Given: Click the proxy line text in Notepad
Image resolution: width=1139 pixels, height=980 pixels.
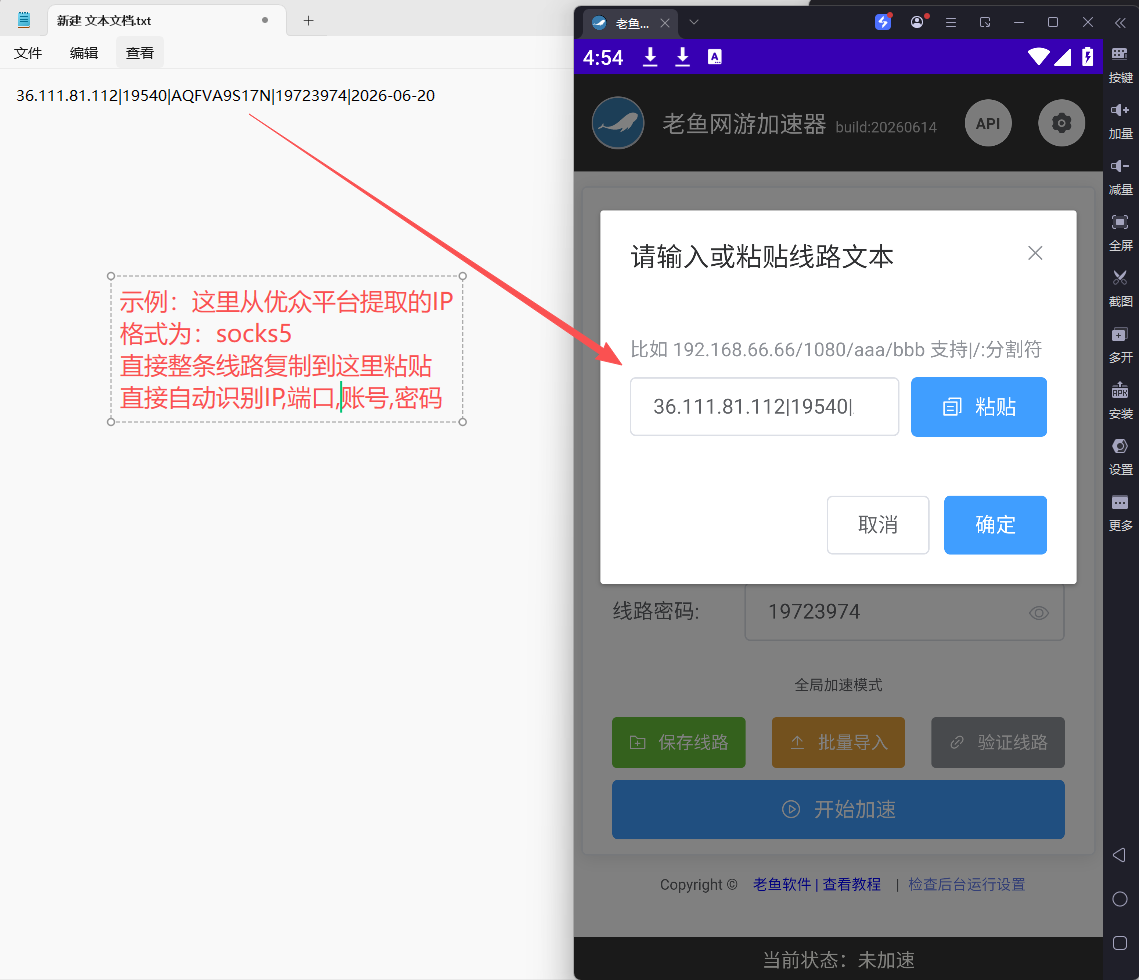Looking at the screenshot, I should (x=225, y=96).
